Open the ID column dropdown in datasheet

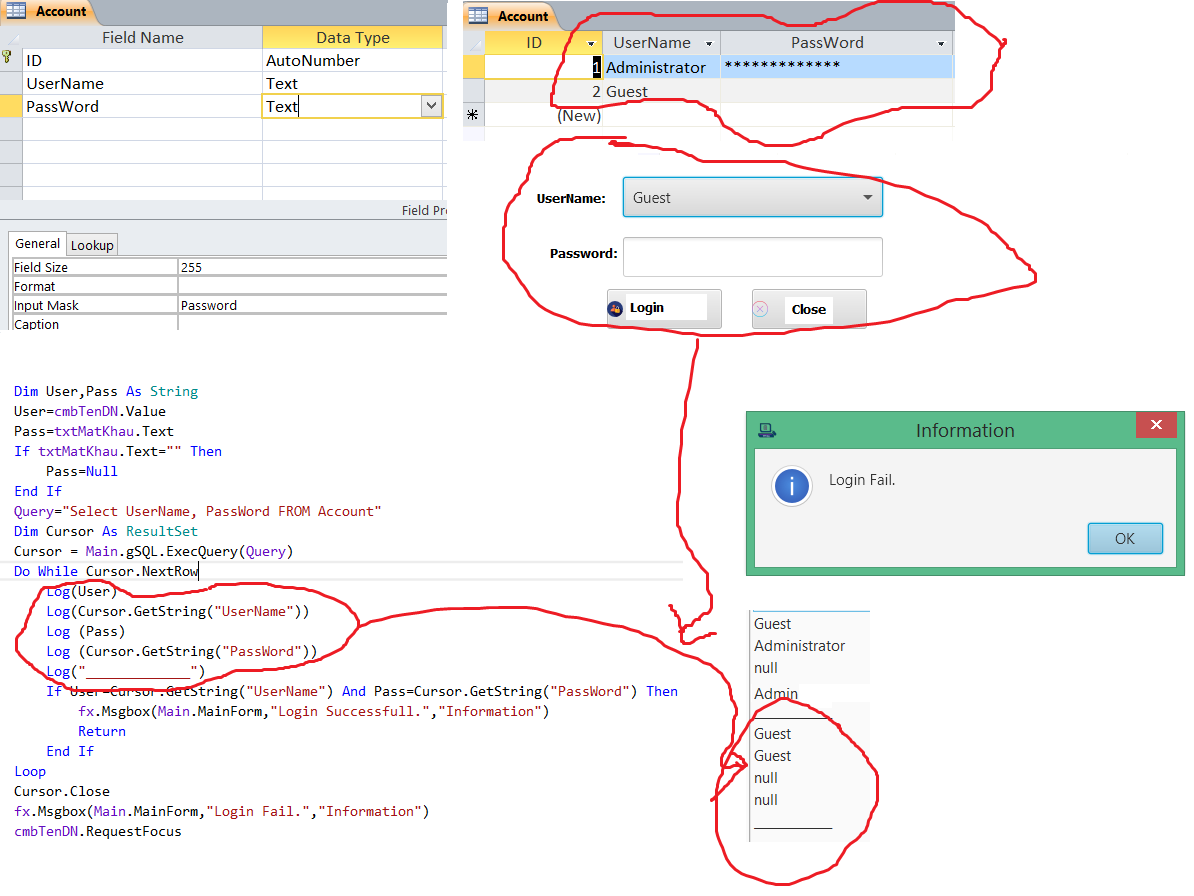click(591, 43)
